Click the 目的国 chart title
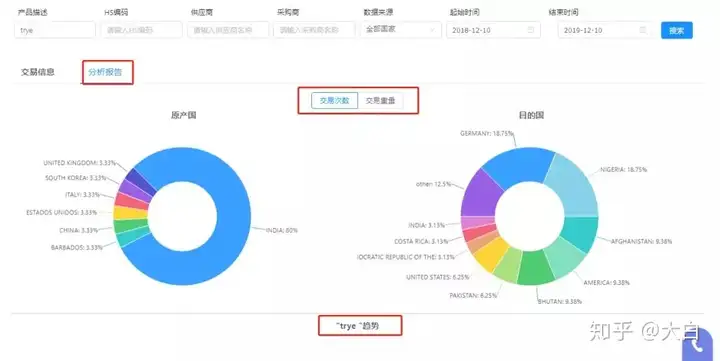Viewport: 720px width, 361px height. 531,115
